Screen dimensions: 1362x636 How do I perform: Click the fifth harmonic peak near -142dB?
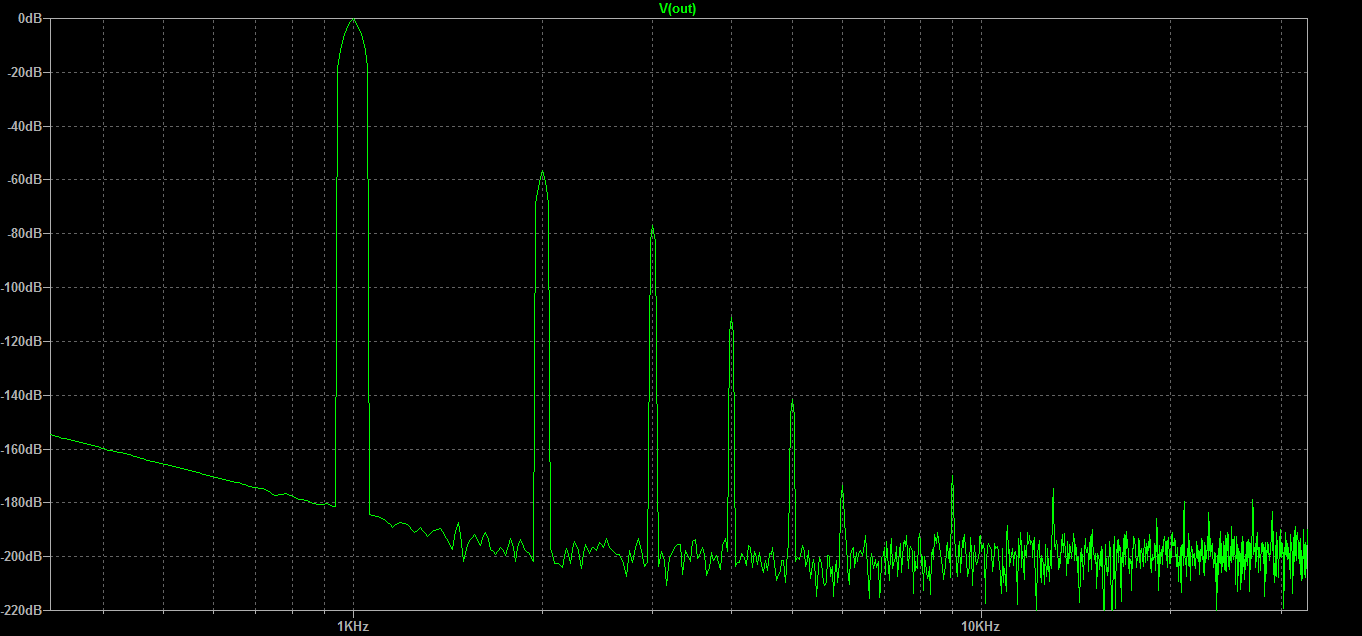click(x=792, y=402)
